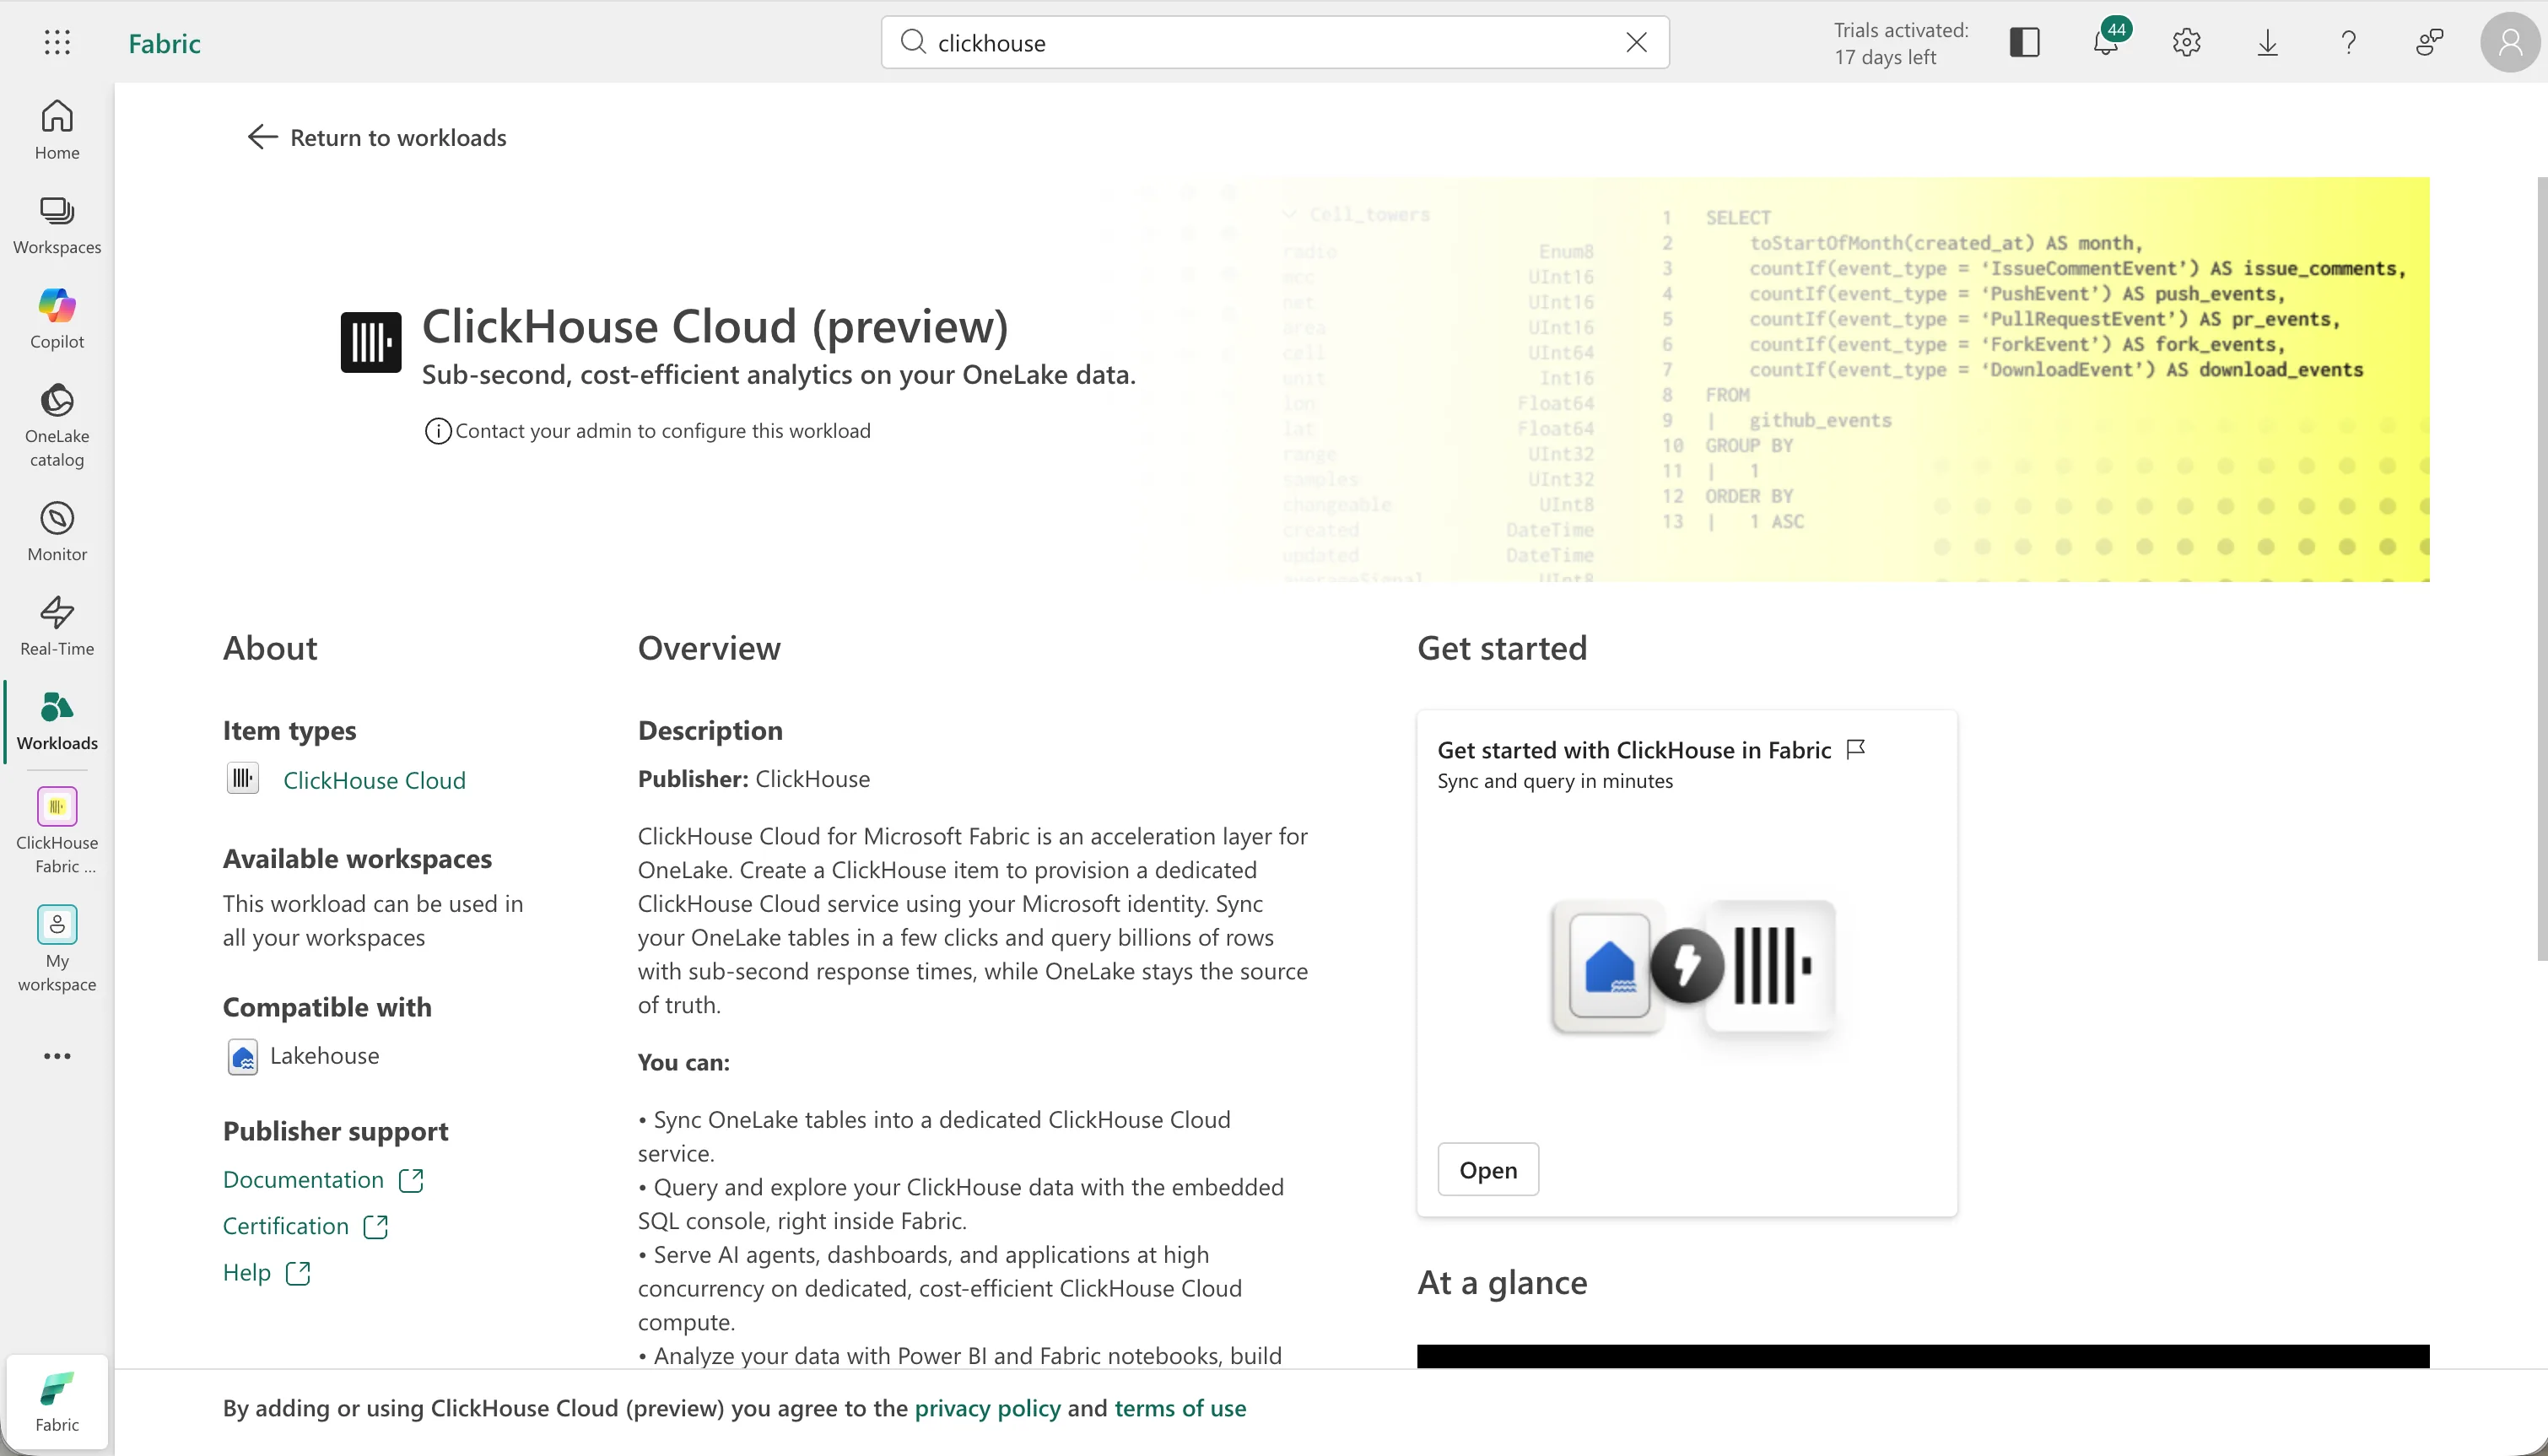The image size is (2548, 1456).
Task: Click the Lakehouse compatible icon
Action: click(242, 1057)
